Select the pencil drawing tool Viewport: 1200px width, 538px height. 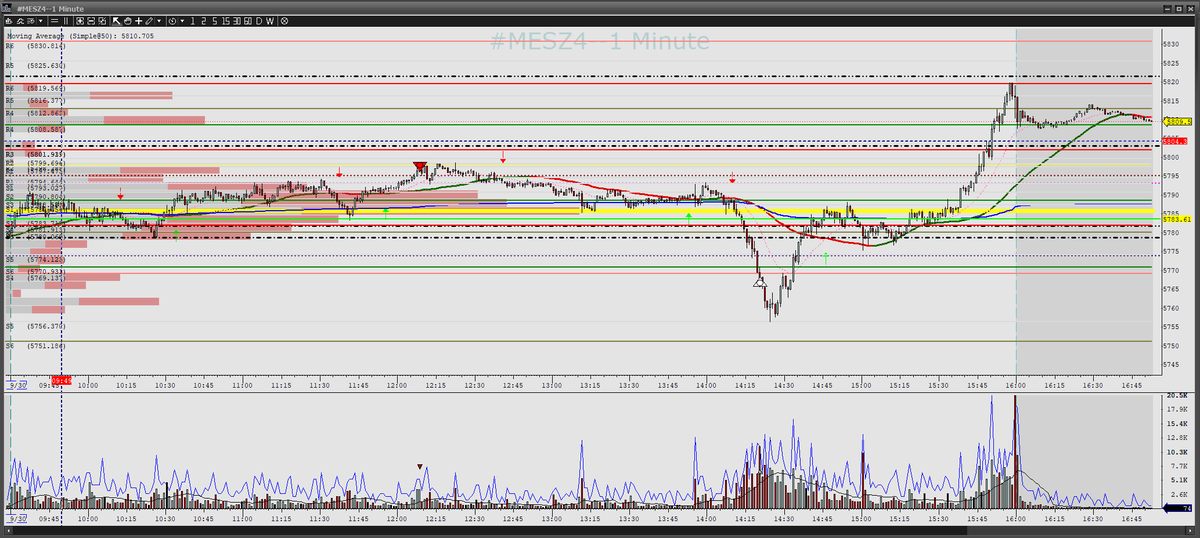click(x=149, y=21)
